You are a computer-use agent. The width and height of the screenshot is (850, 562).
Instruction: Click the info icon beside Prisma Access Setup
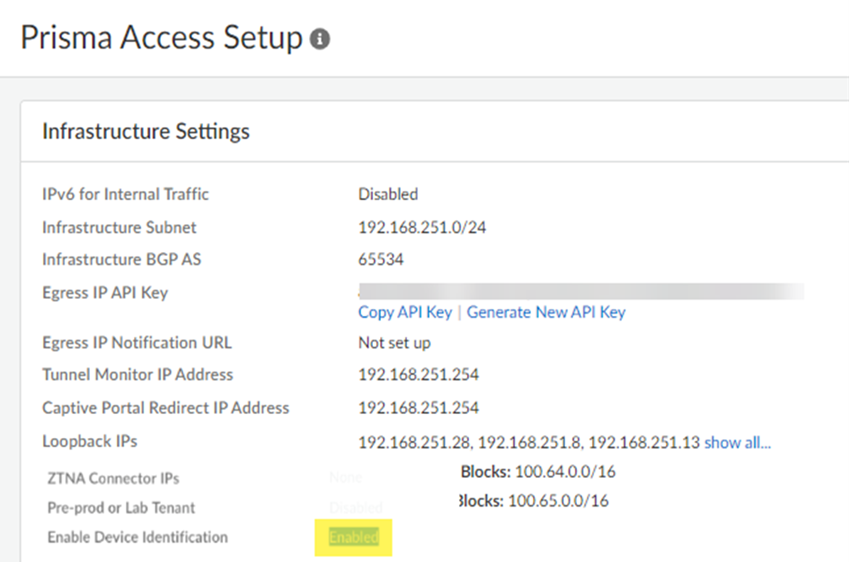pyautogui.click(x=320, y=40)
